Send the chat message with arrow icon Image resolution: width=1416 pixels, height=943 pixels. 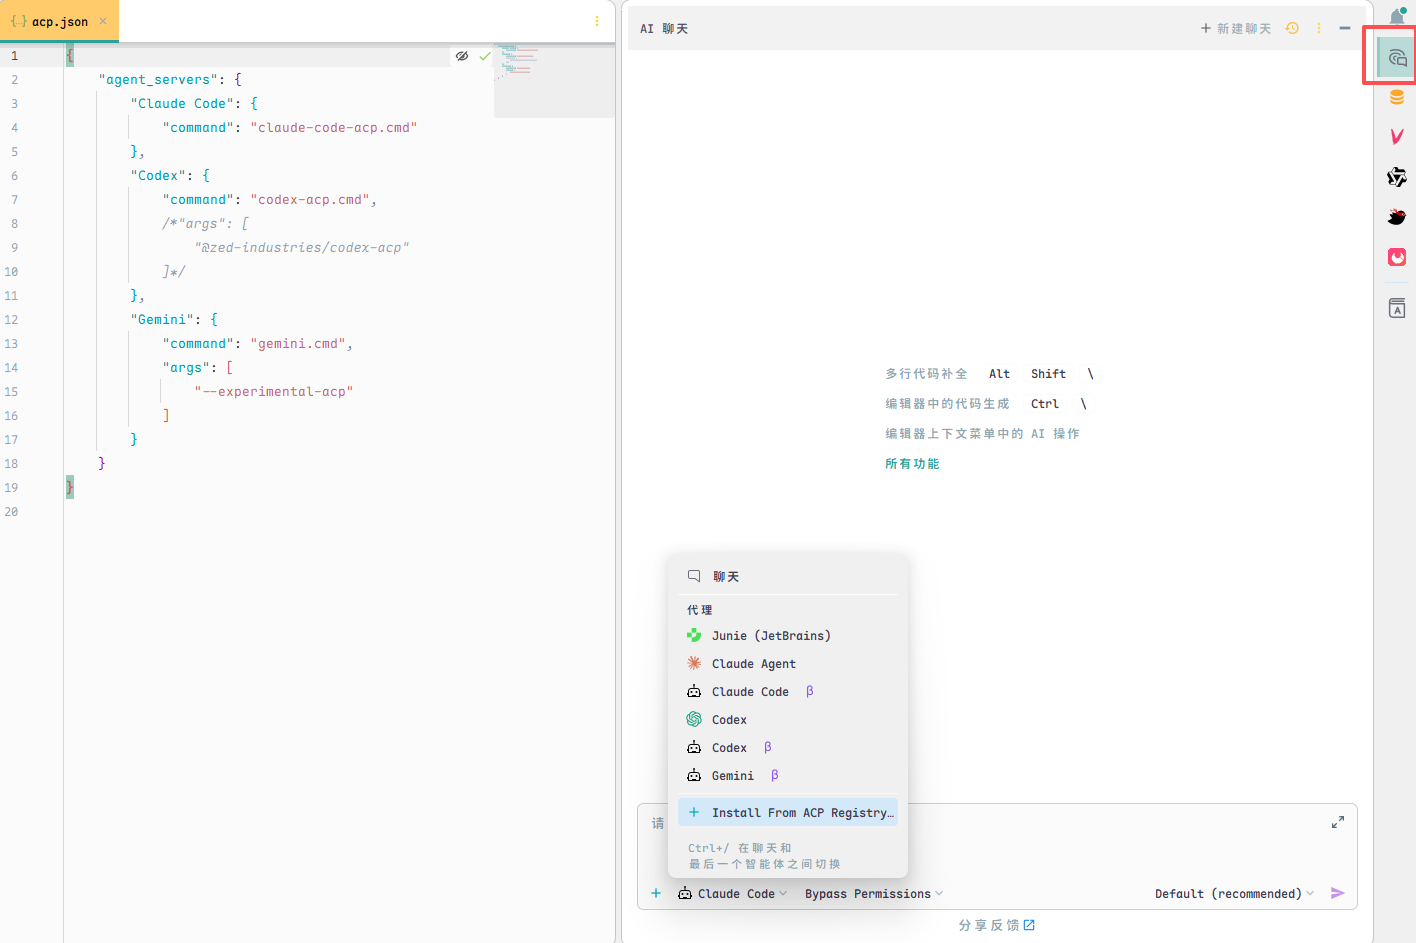pos(1337,893)
